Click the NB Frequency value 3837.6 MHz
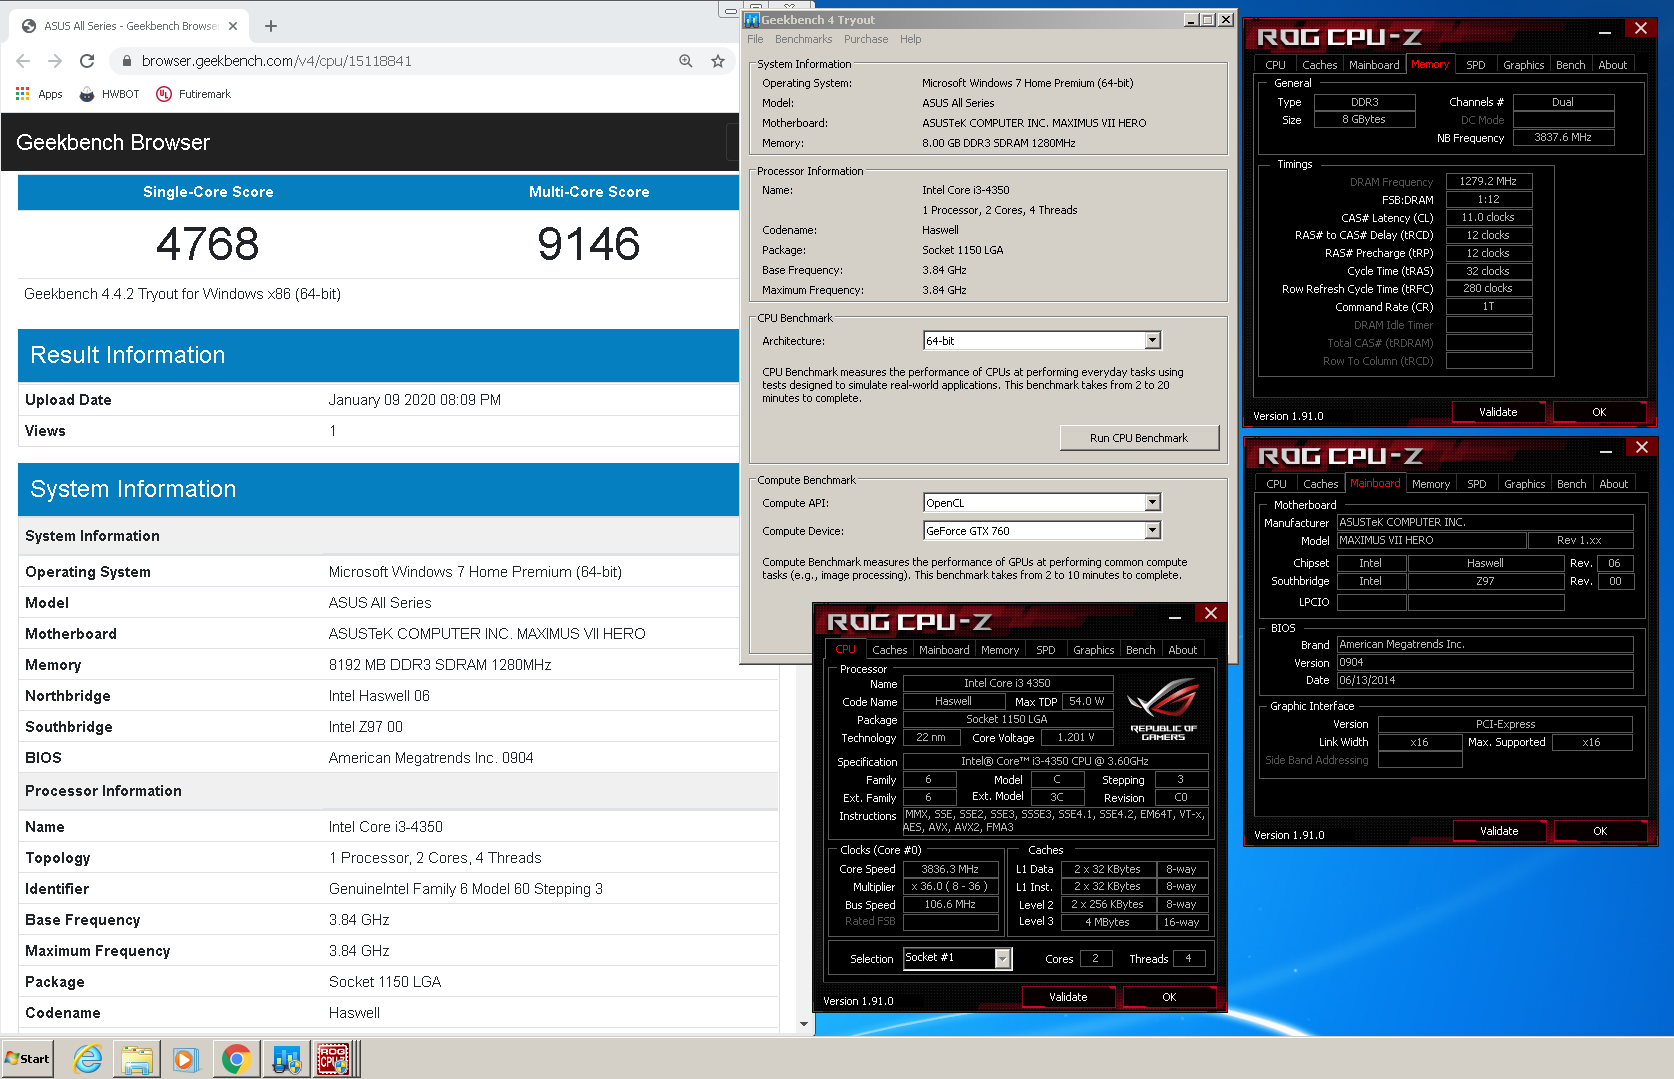 pos(1563,138)
